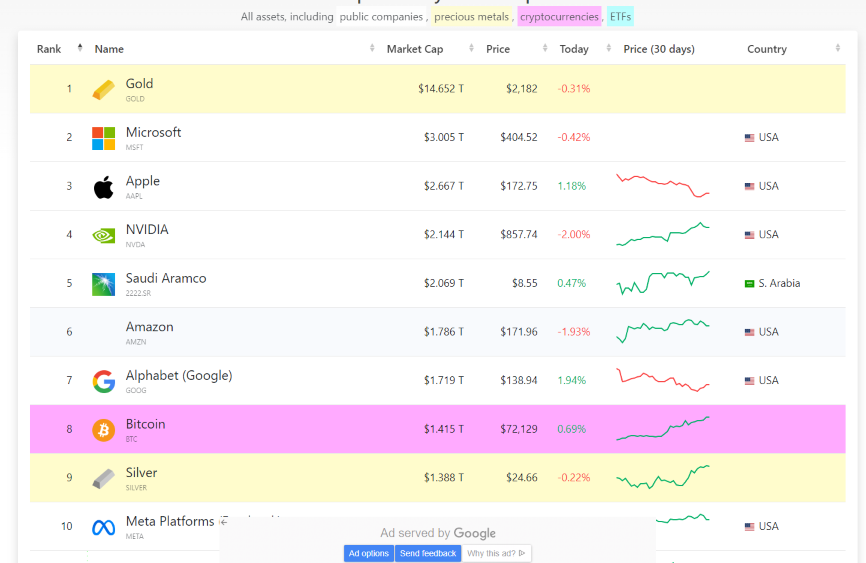The height and width of the screenshot is (563, 866).
Task: Click the Apple logo icon
Action: 103,187
